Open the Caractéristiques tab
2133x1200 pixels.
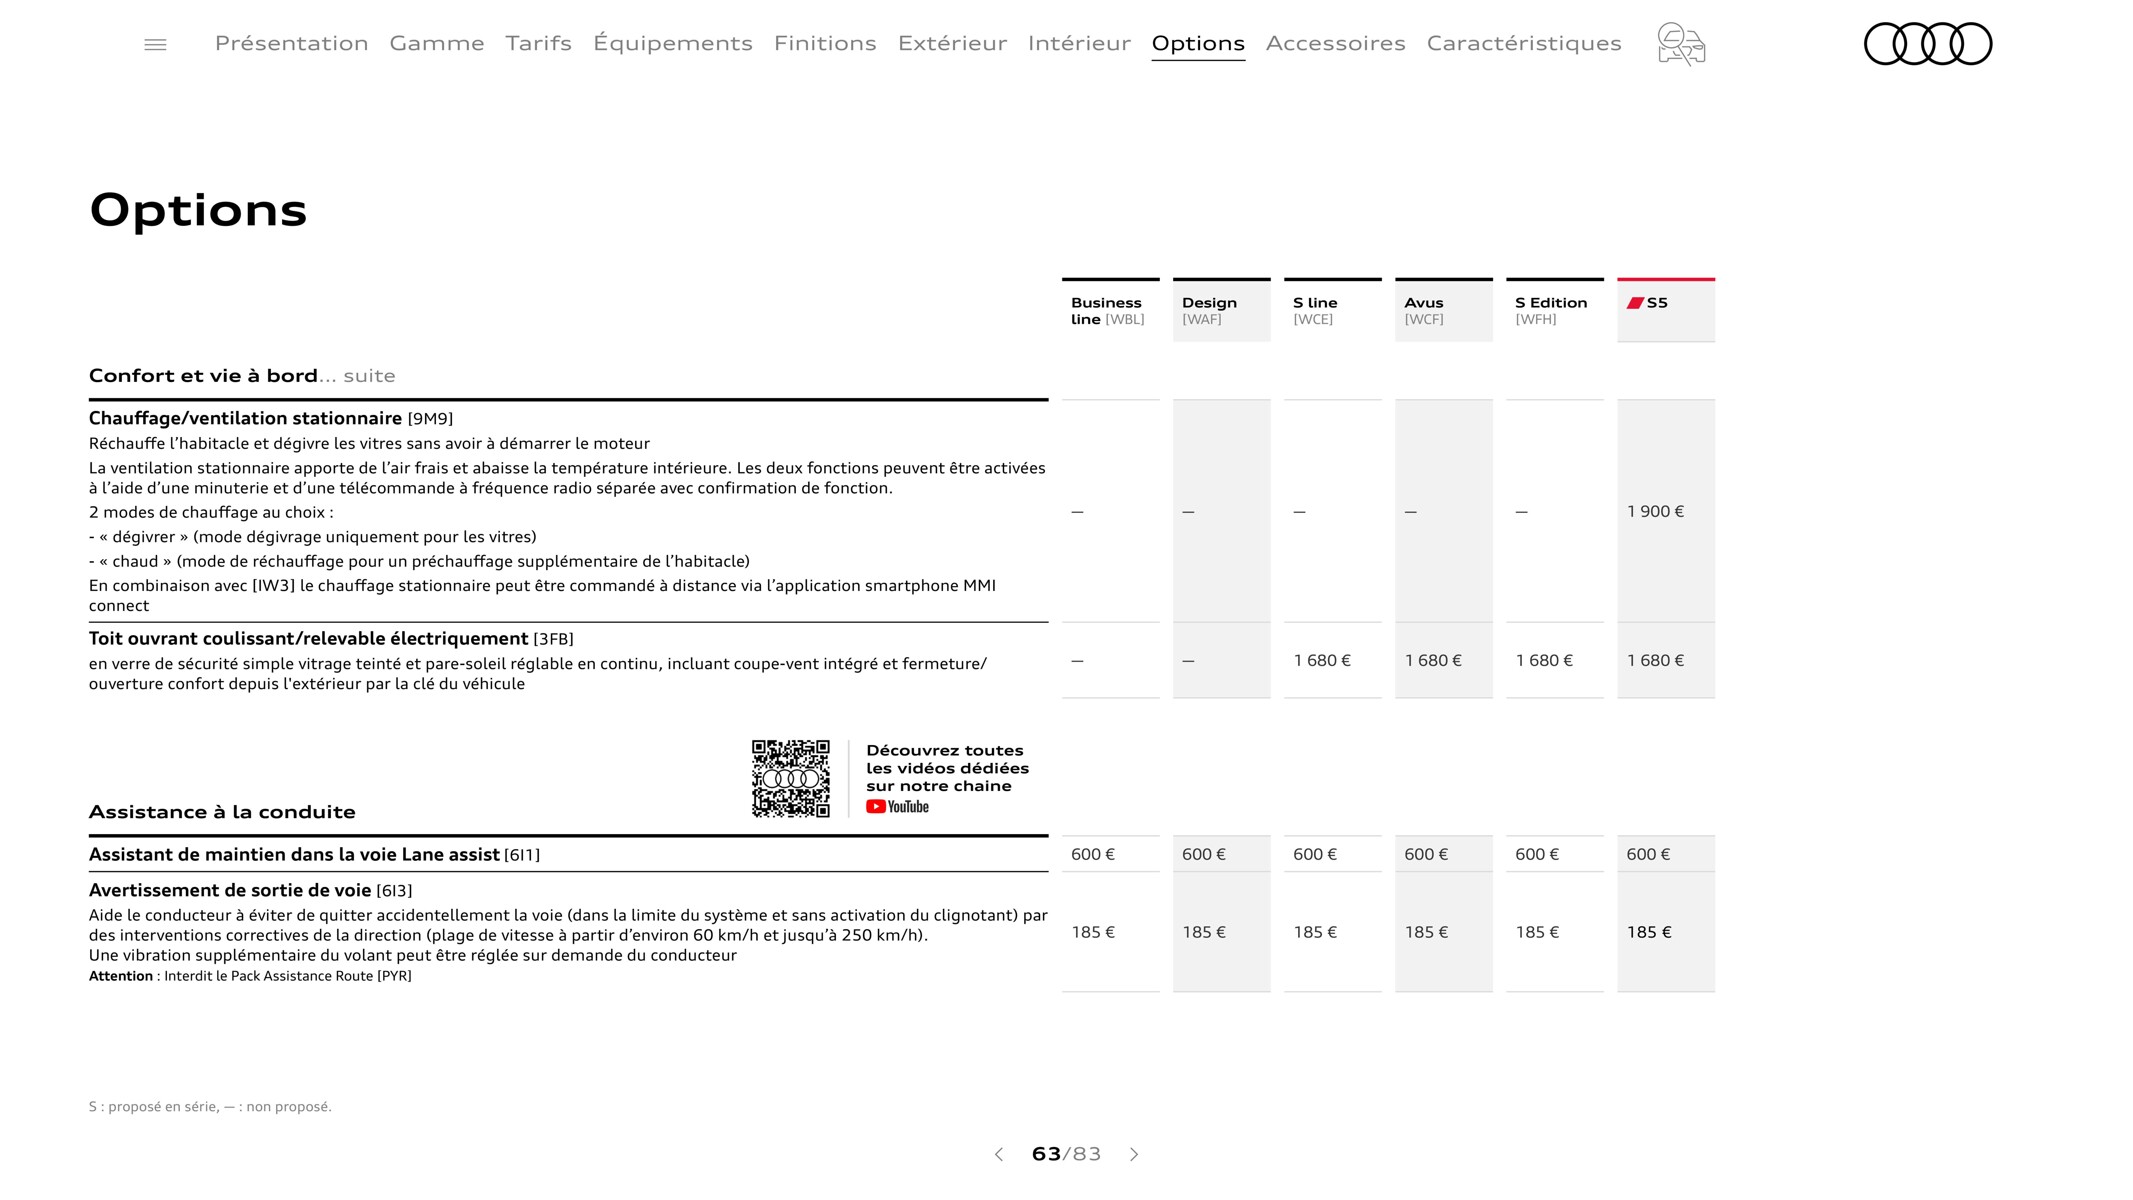1524,43
